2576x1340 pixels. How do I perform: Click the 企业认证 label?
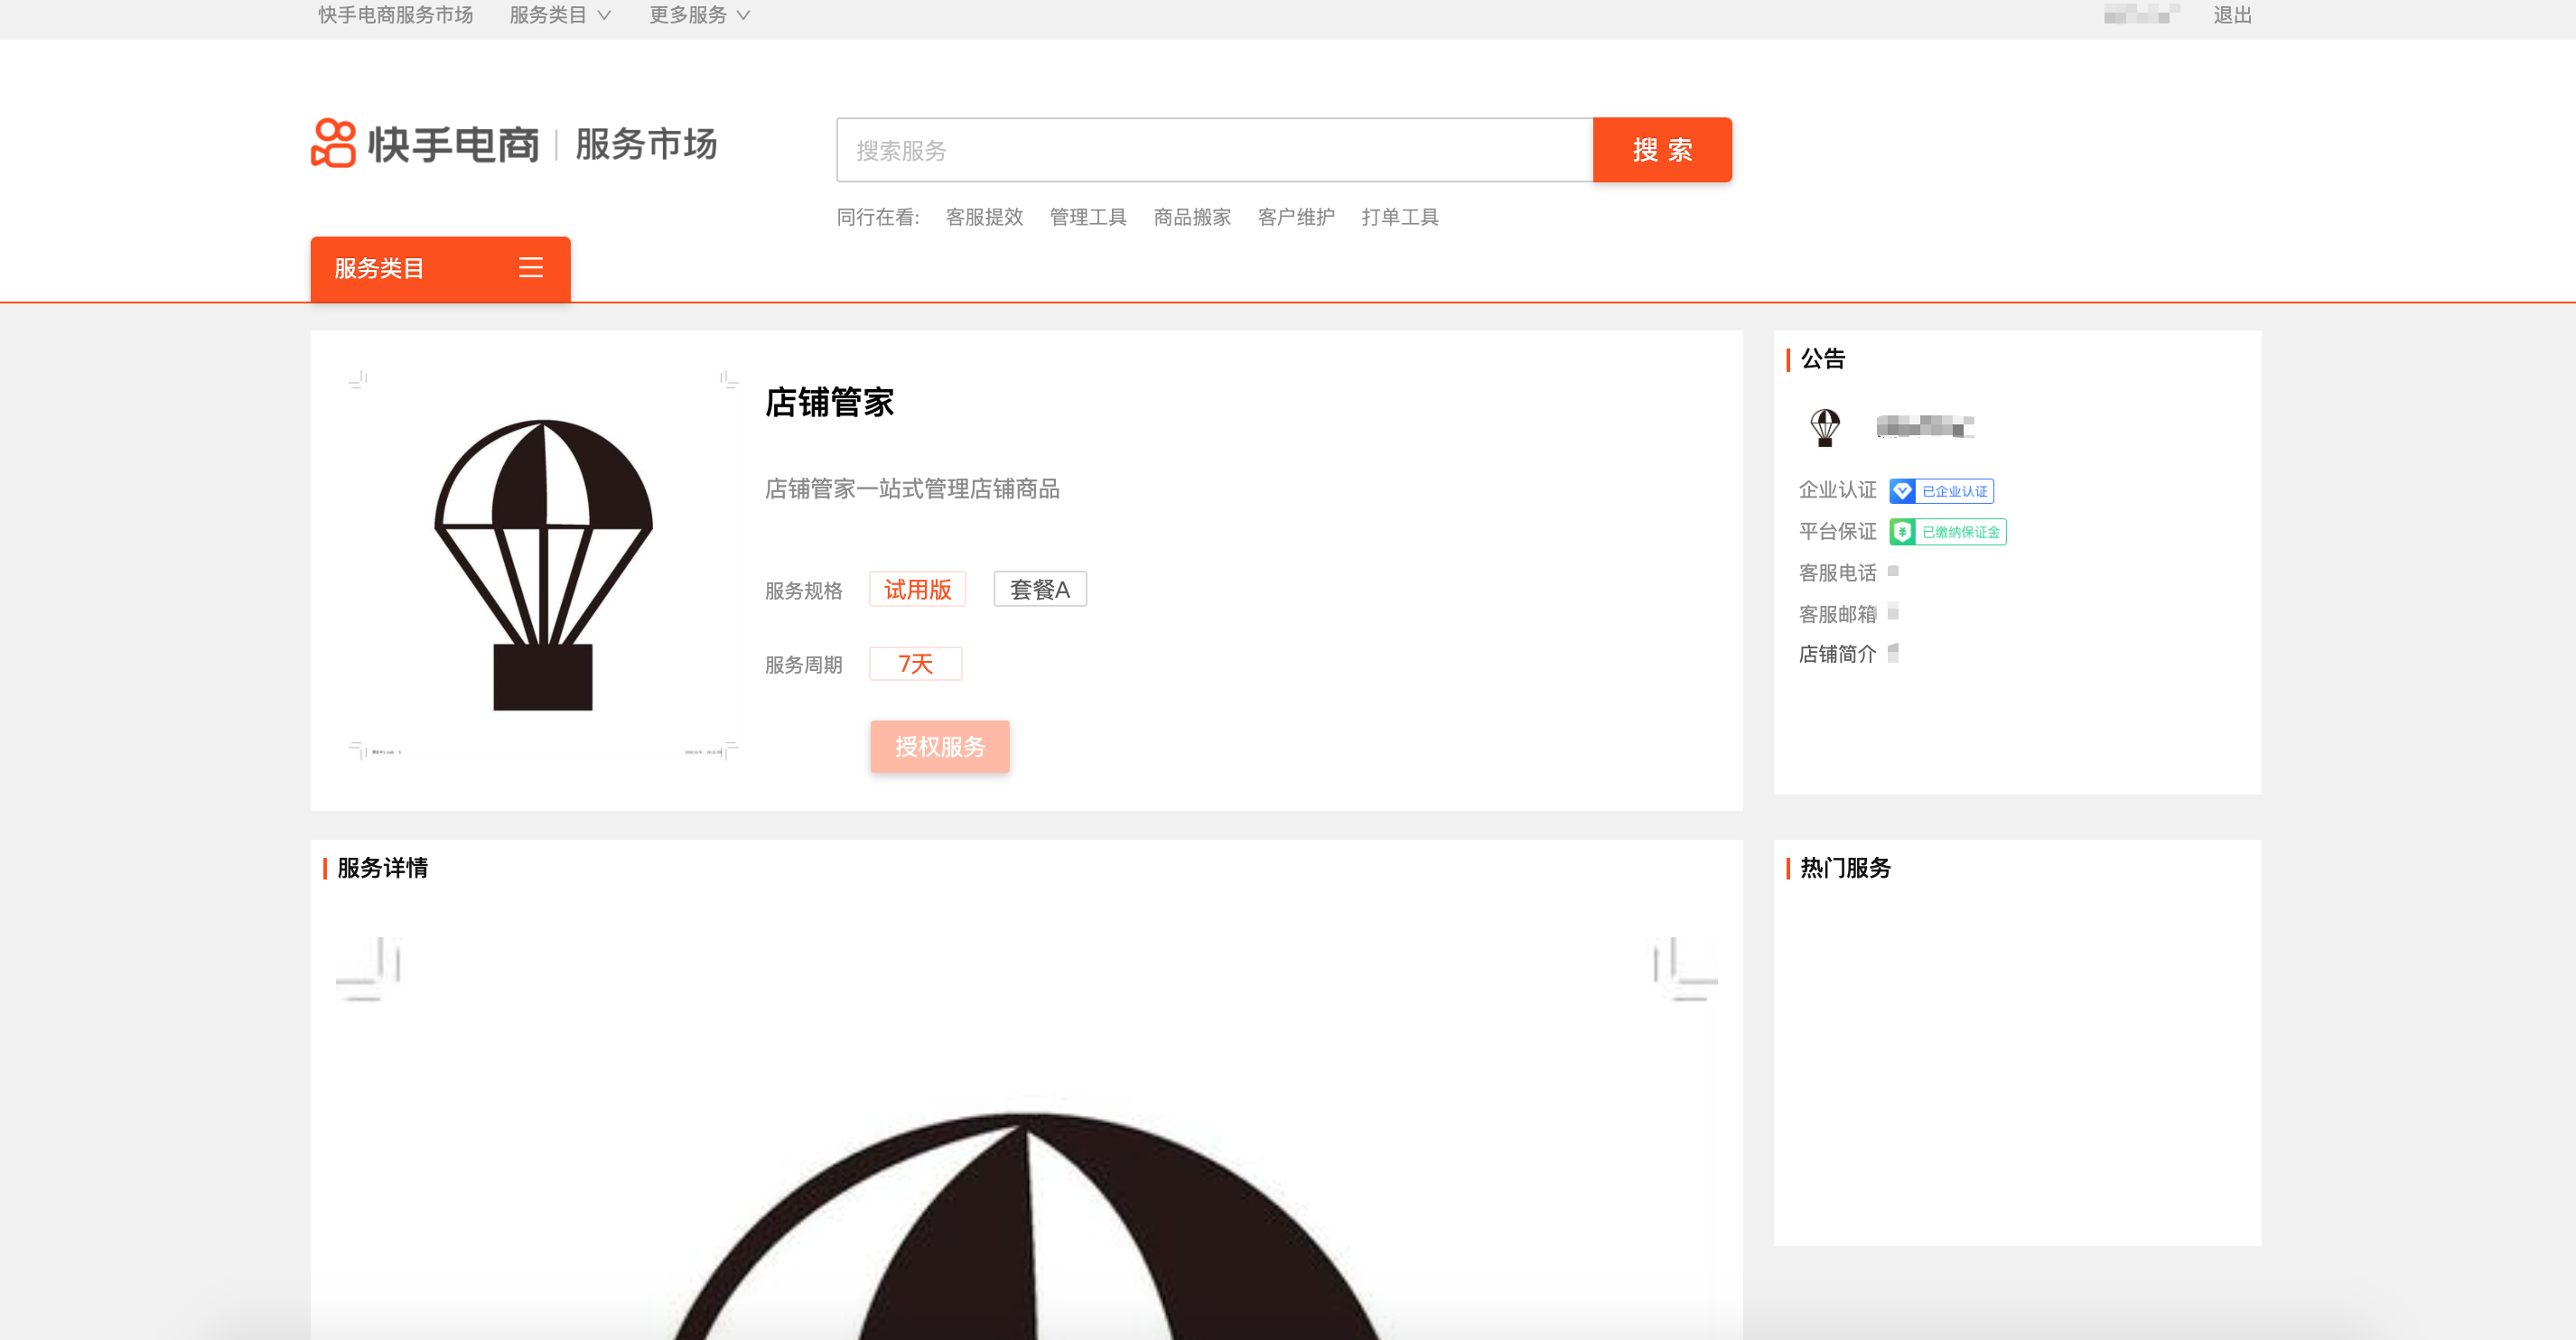pos(1837,490)
